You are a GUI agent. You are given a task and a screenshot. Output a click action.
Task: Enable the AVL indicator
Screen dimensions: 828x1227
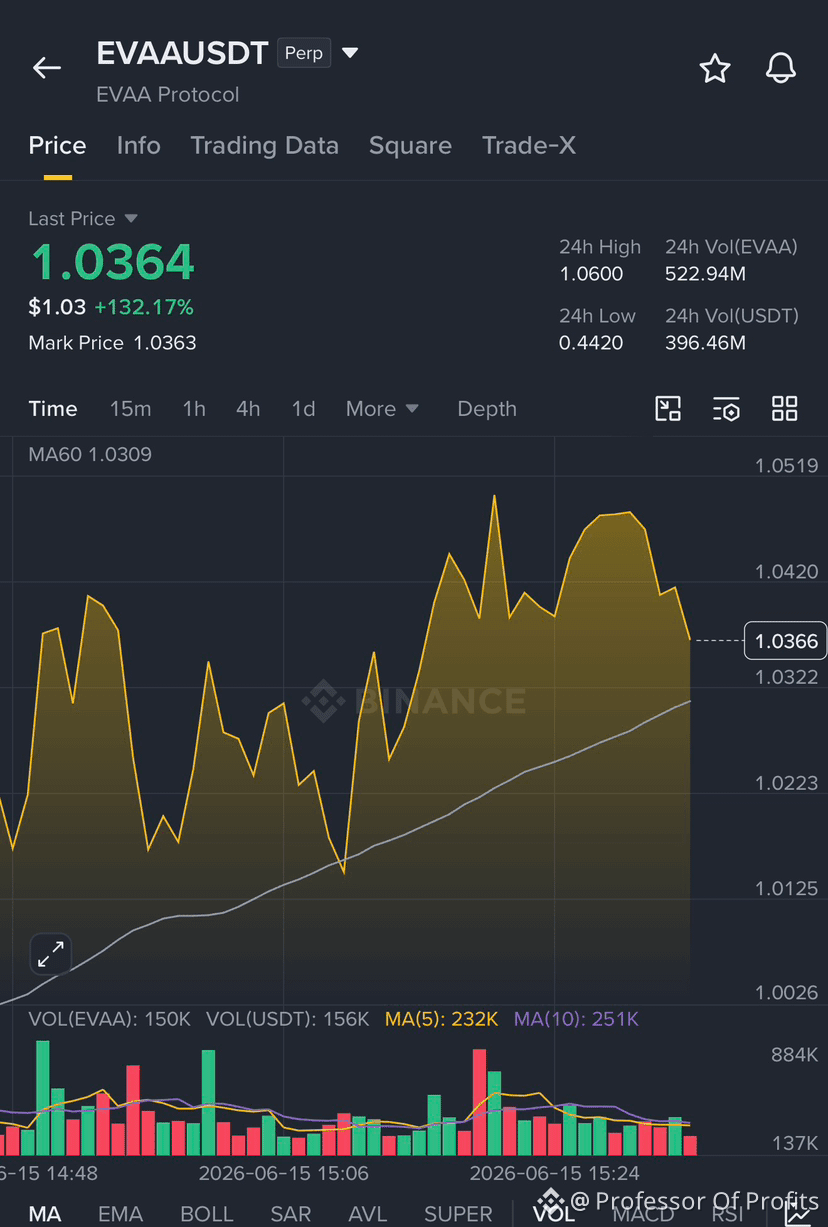coord(368,1214)
